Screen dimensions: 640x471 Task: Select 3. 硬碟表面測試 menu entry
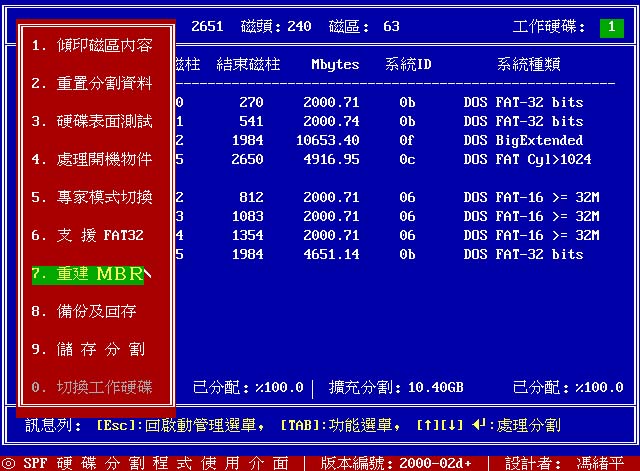92,121
